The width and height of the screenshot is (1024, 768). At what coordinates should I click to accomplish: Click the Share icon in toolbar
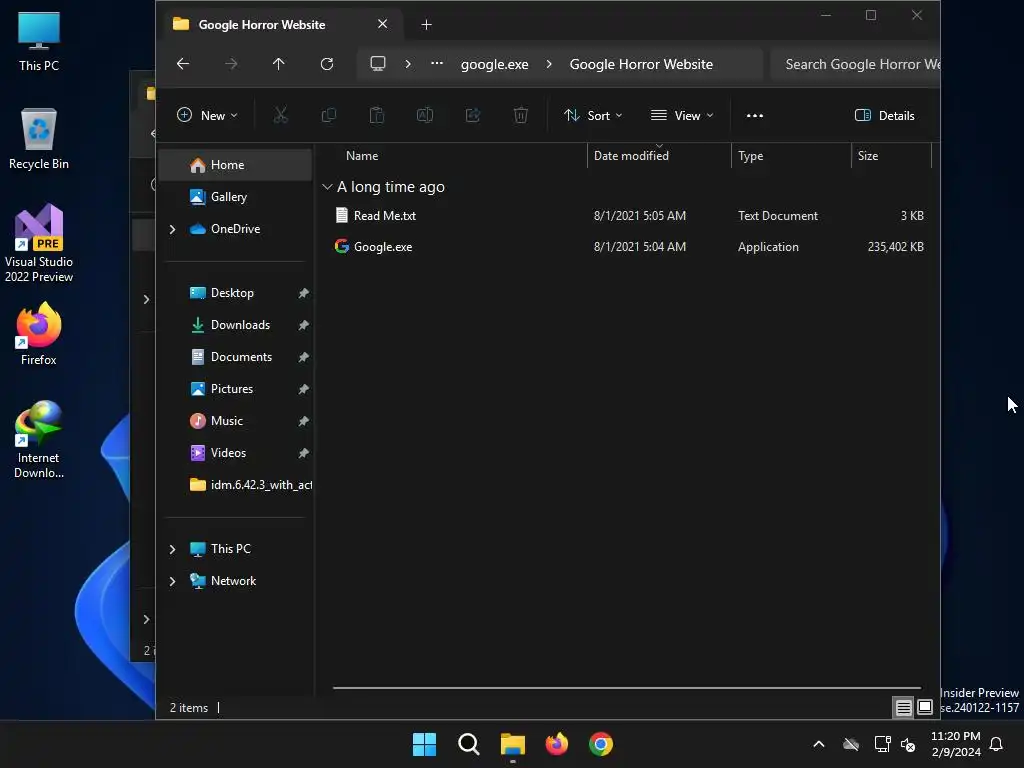473,116
